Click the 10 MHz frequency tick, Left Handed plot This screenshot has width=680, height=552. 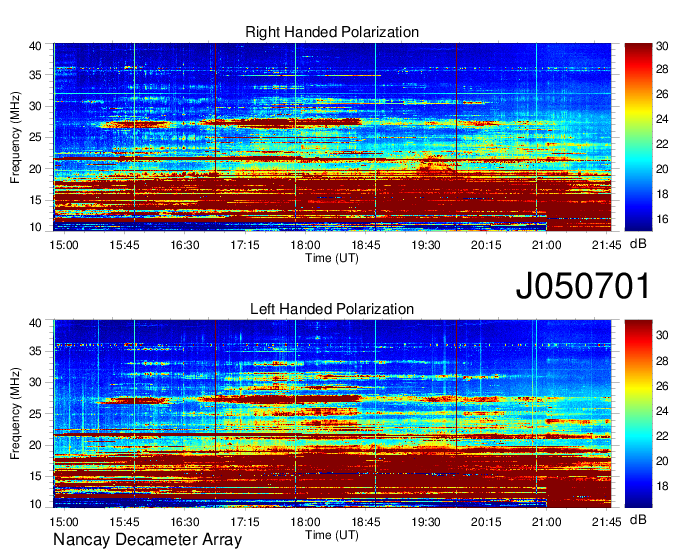[x=35, y=504]
